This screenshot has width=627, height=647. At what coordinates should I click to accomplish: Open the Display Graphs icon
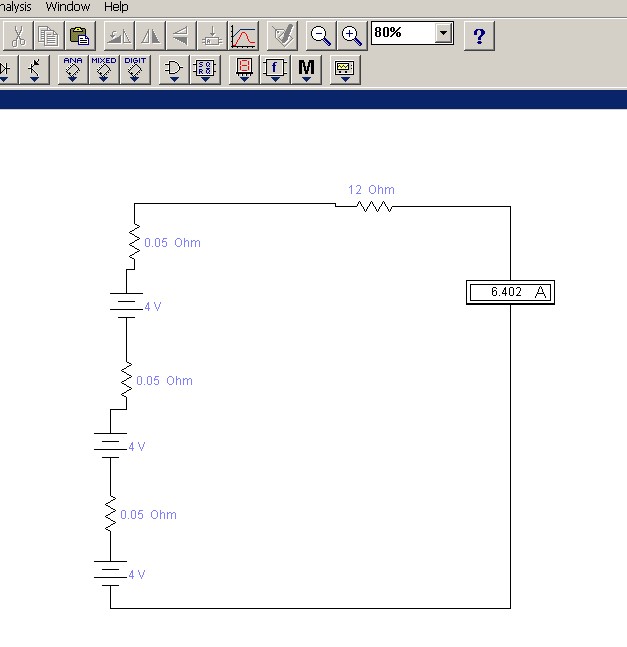pos(243,37)
